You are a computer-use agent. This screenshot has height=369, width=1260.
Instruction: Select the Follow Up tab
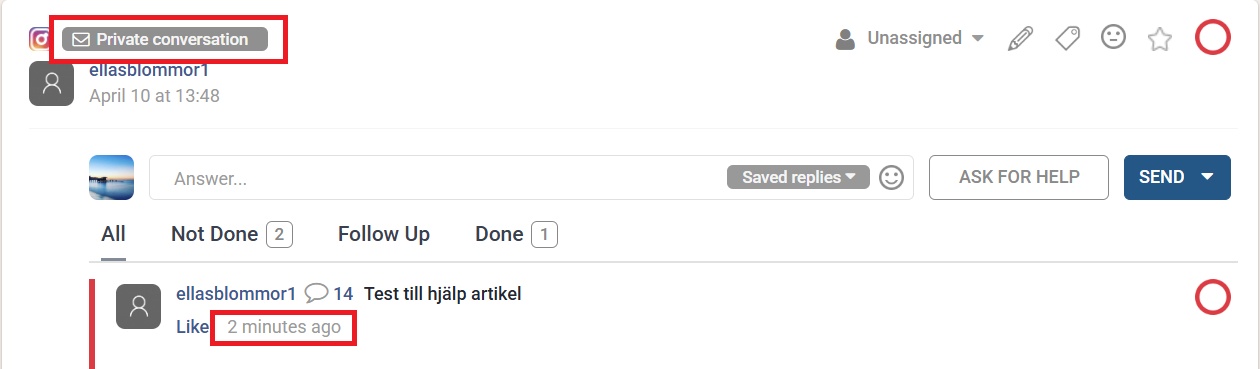[384, 234]
